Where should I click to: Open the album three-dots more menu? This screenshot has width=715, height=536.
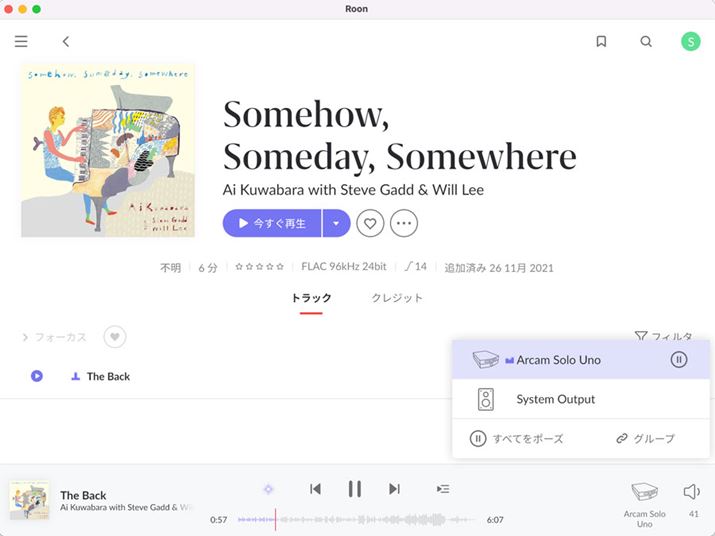click(404, 223)
